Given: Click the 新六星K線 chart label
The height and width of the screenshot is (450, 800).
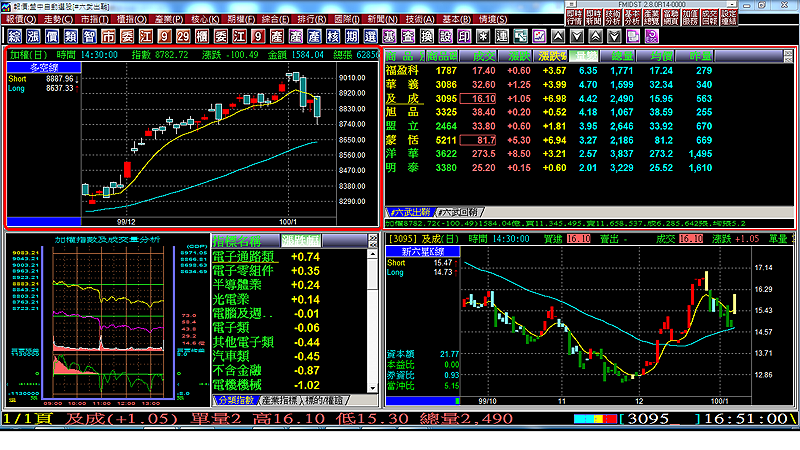Looking at the screenshot, I should (423, 252).
